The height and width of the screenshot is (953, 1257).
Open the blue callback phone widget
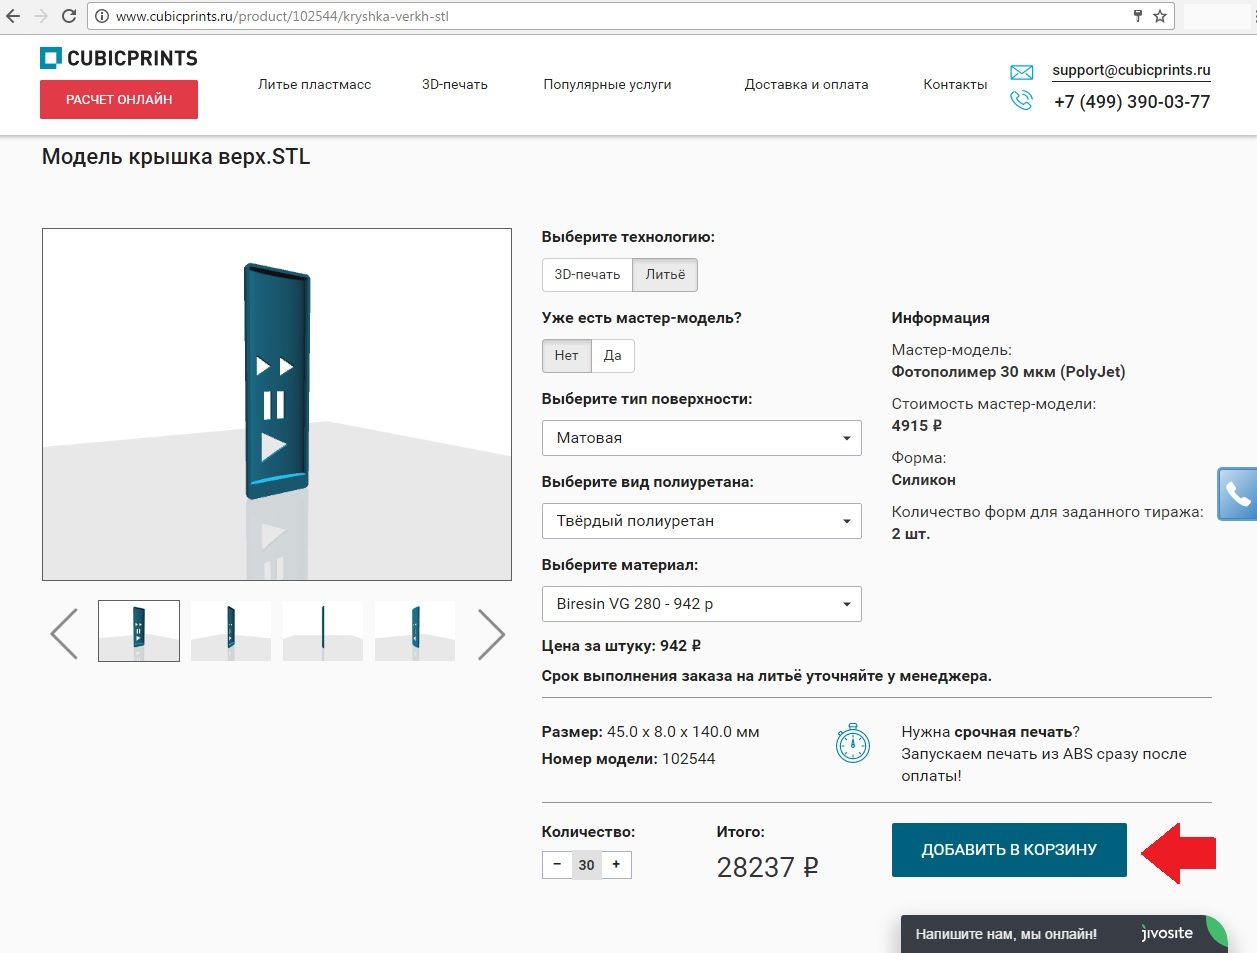1237,494
